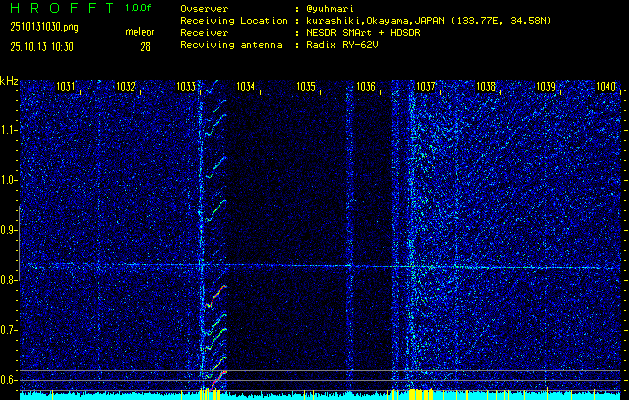The width and height of the screenshot is (629, 400).
Task: Click the 1.00f version label
Action: (x=138, y=8)
